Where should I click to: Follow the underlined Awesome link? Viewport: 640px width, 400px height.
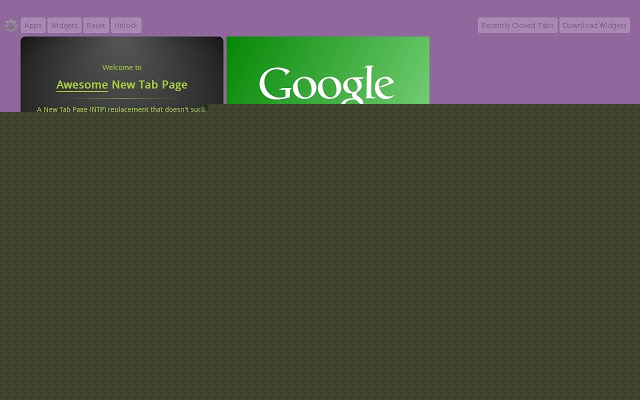[x=82, y=85]
